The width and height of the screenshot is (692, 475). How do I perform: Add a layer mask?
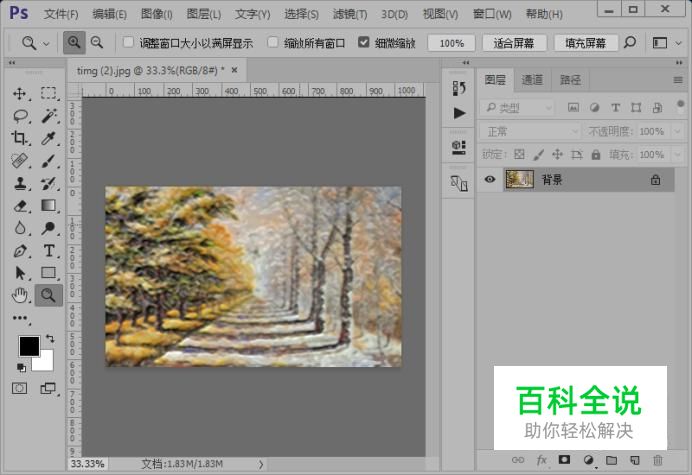(x=564, y=460)
